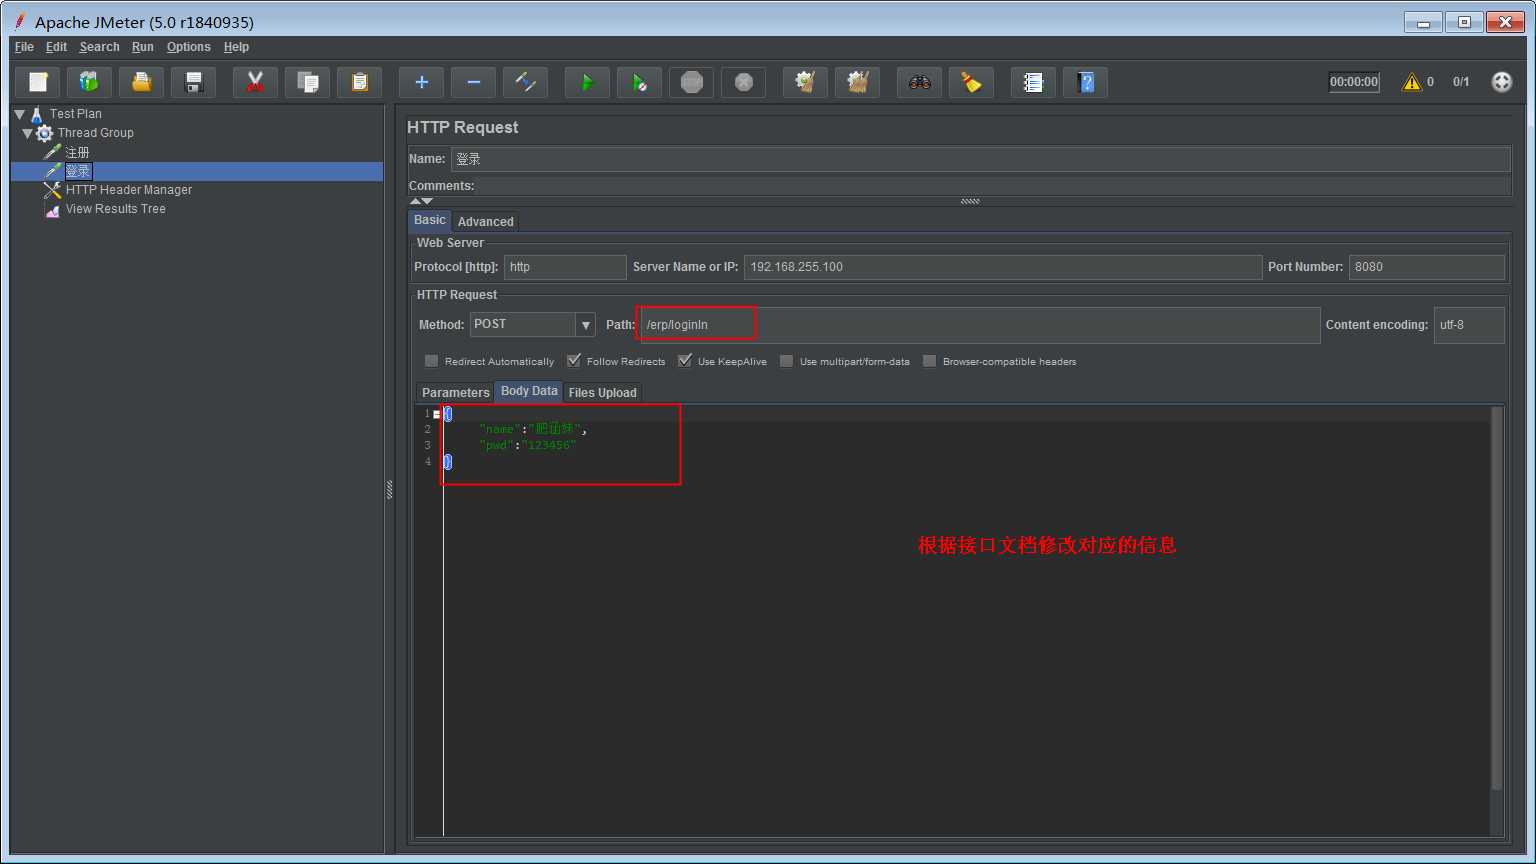This screenshot has height=864, width=1536.
Task: Click the remote engines globe icon
Action: click(1502, 82)
